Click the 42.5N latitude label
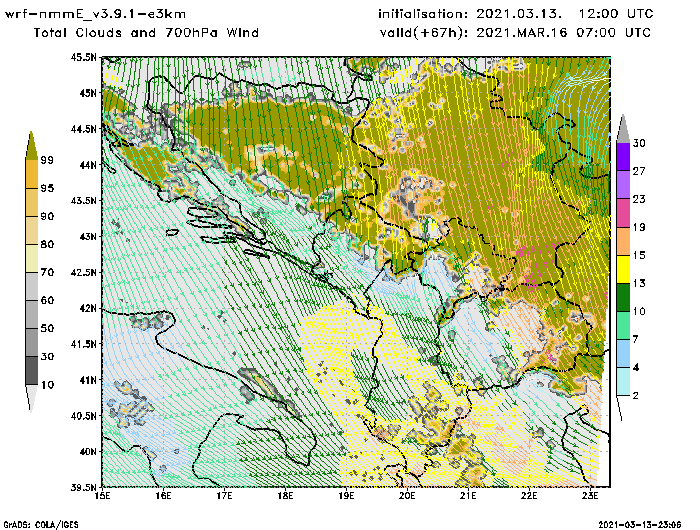This screenshot has height=530, width=700. (x=83, y=272)
